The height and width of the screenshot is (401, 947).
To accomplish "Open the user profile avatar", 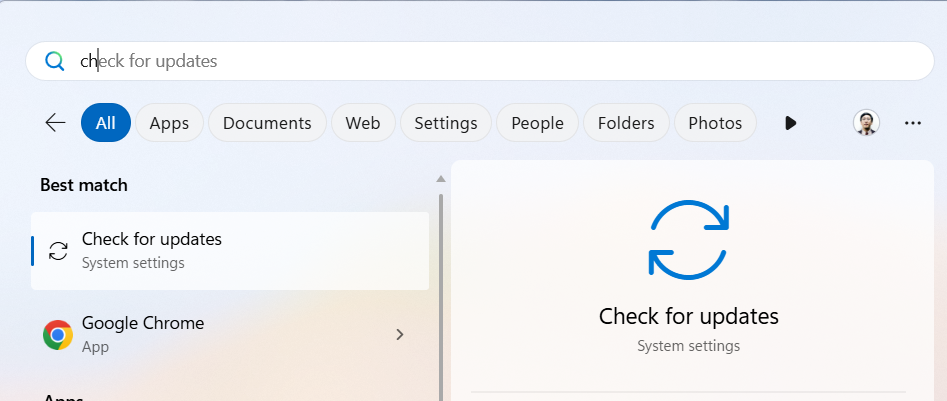I will [866, 123].
